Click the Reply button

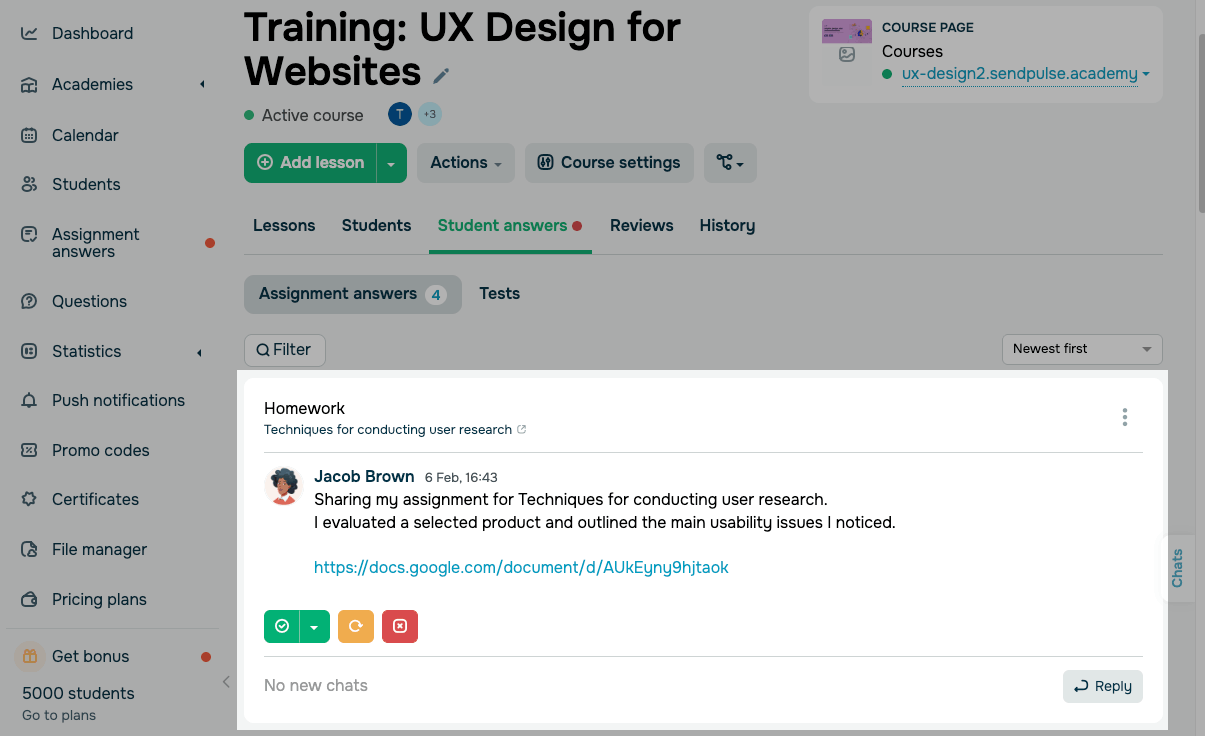pyautogui.click(x=1102, y=686)
